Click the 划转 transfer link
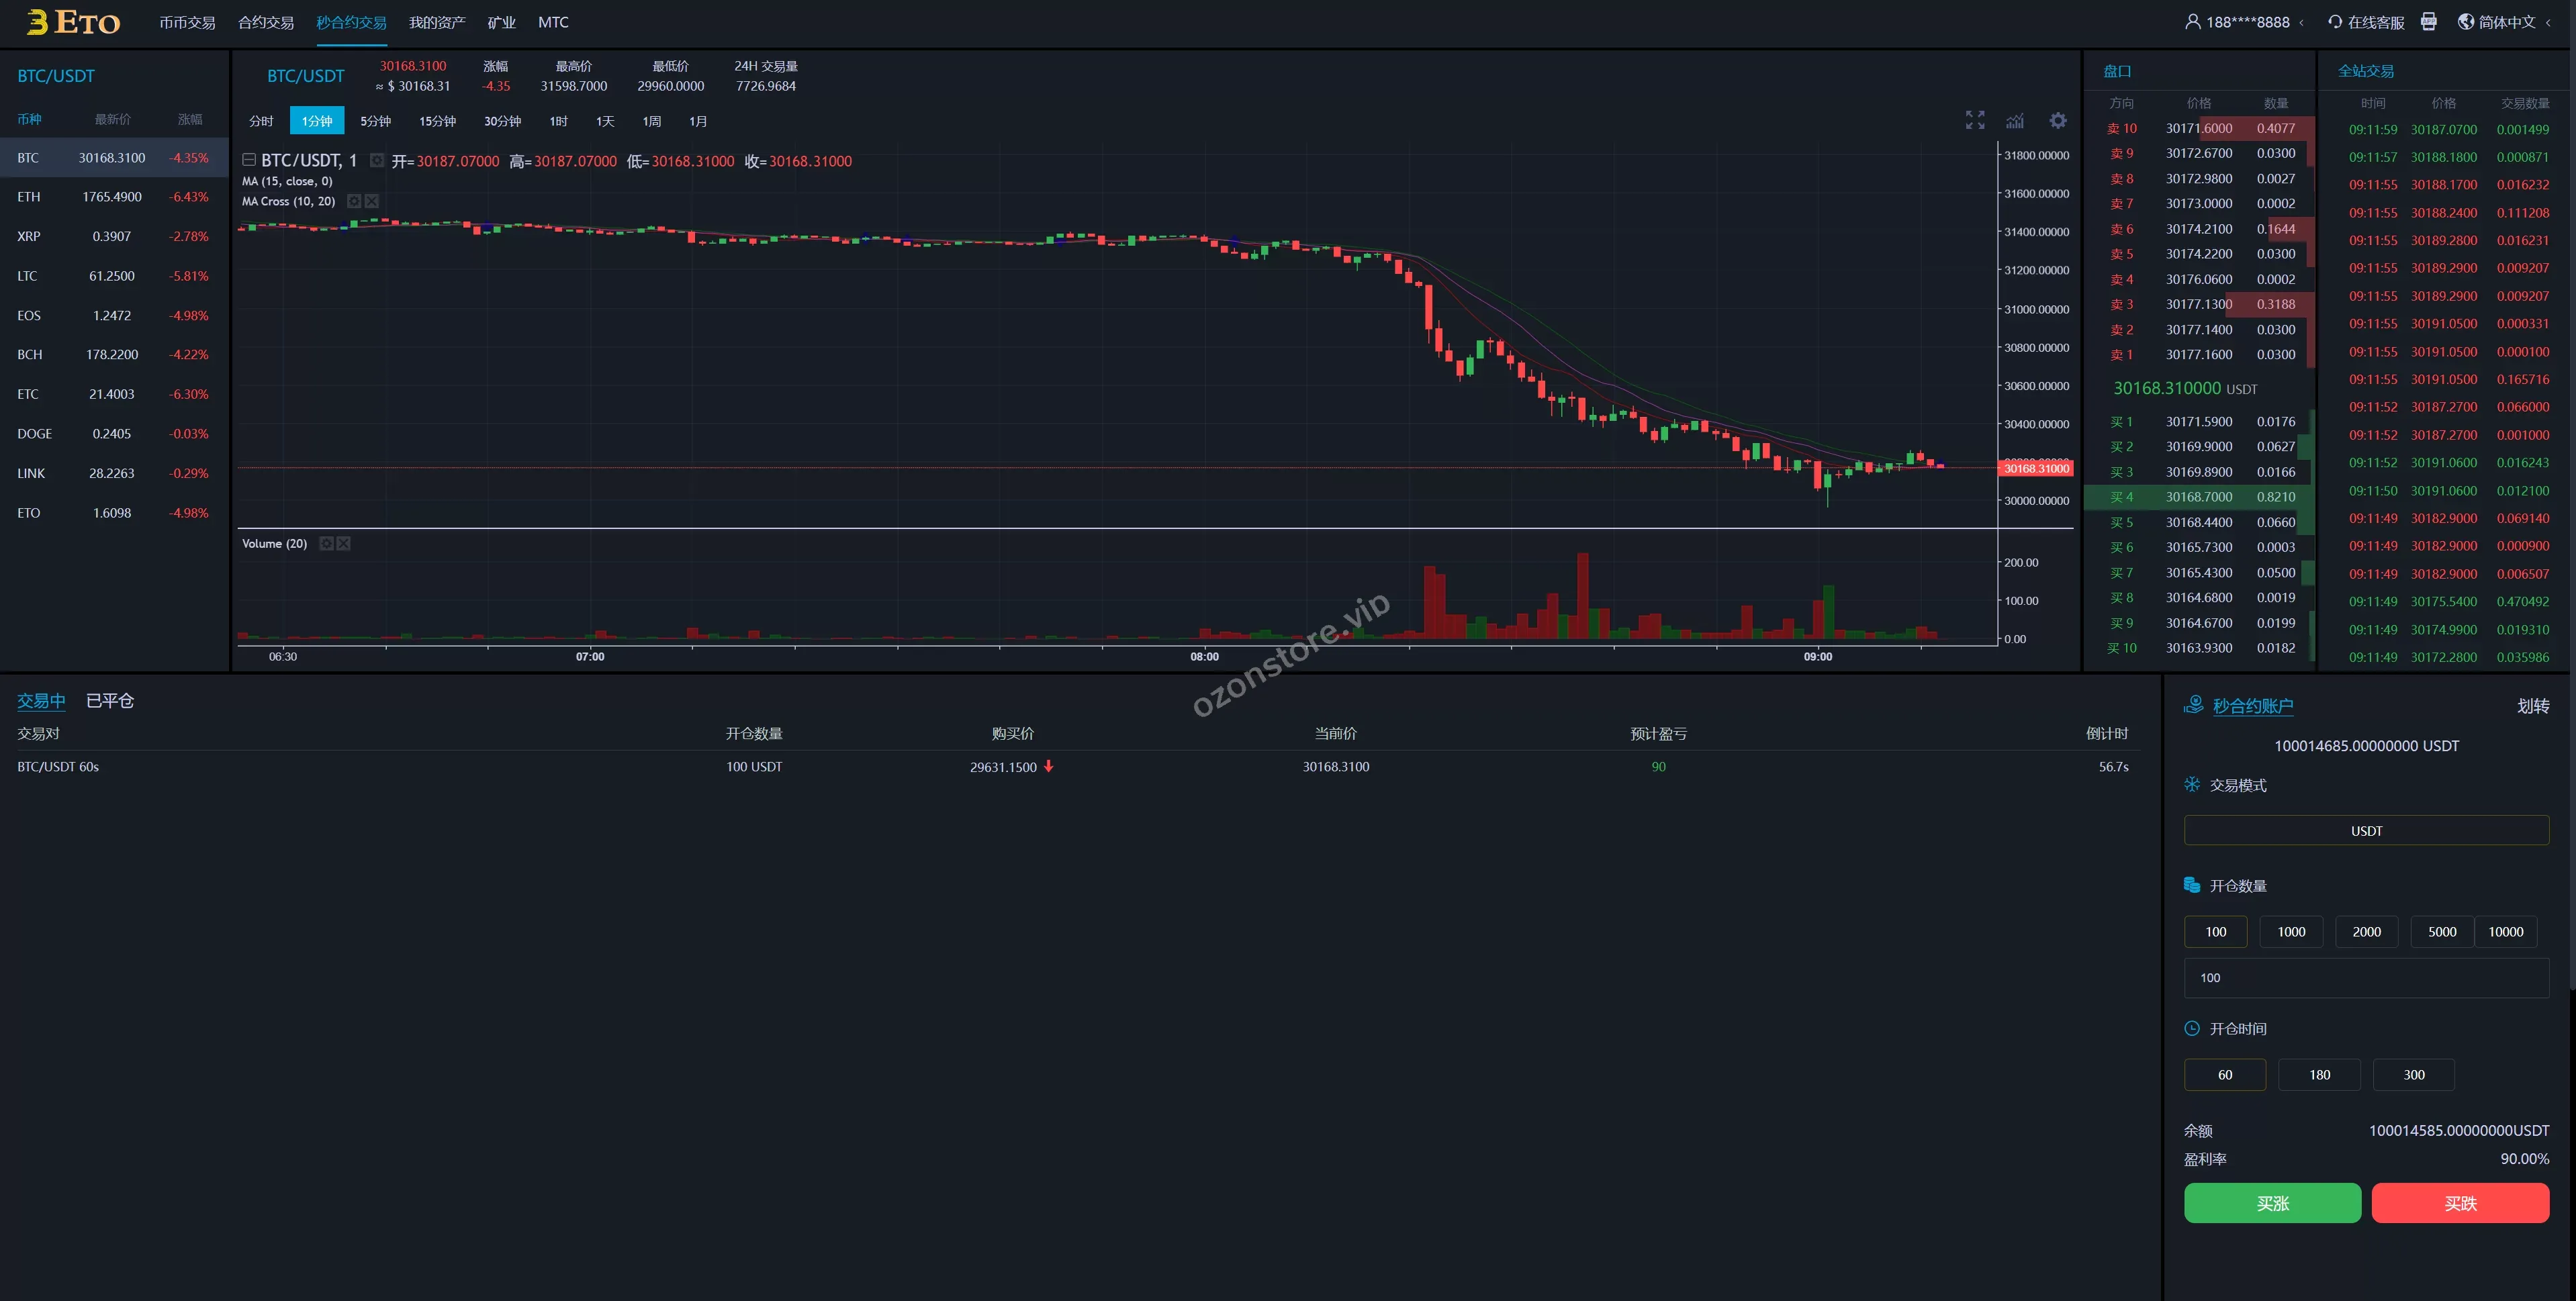 2532,706
